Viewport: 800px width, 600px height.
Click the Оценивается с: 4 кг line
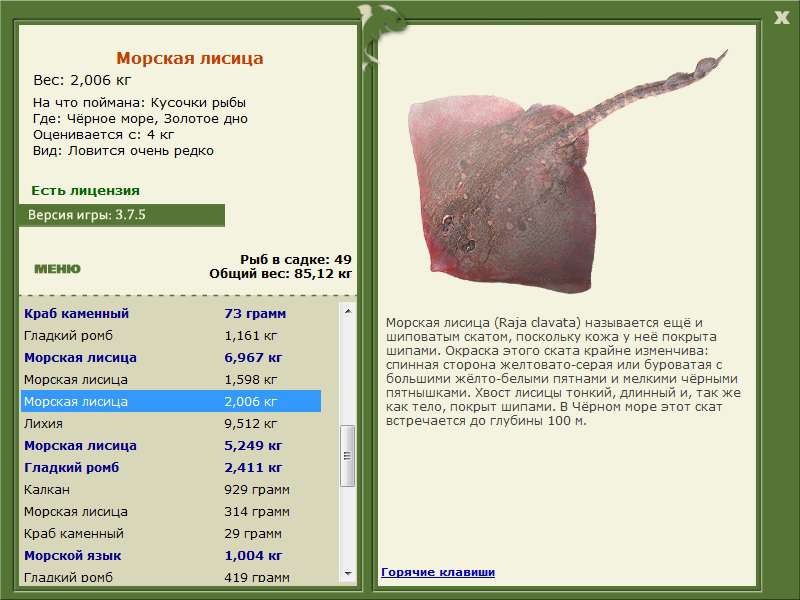click(x=104, y=135)
